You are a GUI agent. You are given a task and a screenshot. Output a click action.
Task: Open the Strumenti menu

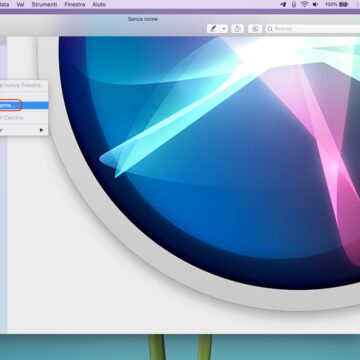tap(44, 4)
